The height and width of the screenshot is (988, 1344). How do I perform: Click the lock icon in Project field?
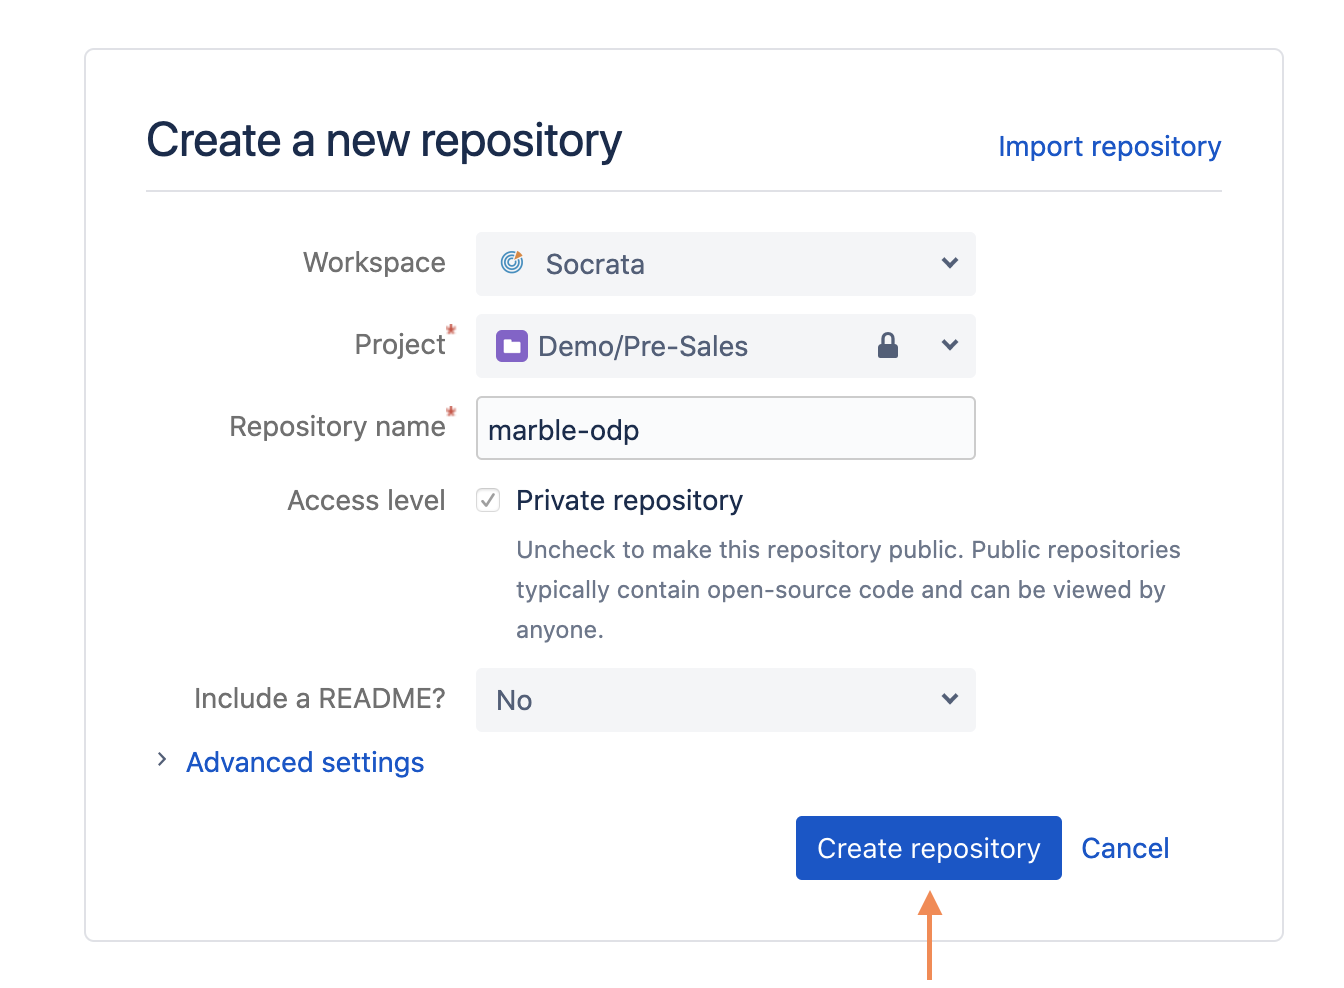tap(888, 345)
